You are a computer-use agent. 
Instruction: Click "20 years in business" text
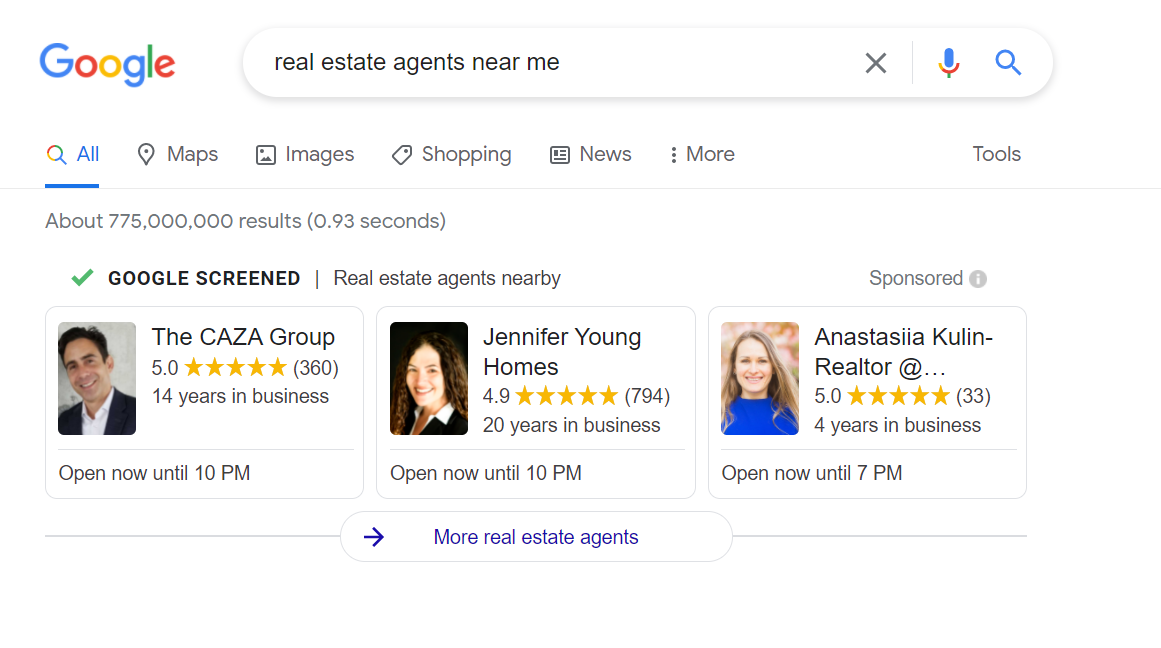pyautogui.click(x=571, y=425)
